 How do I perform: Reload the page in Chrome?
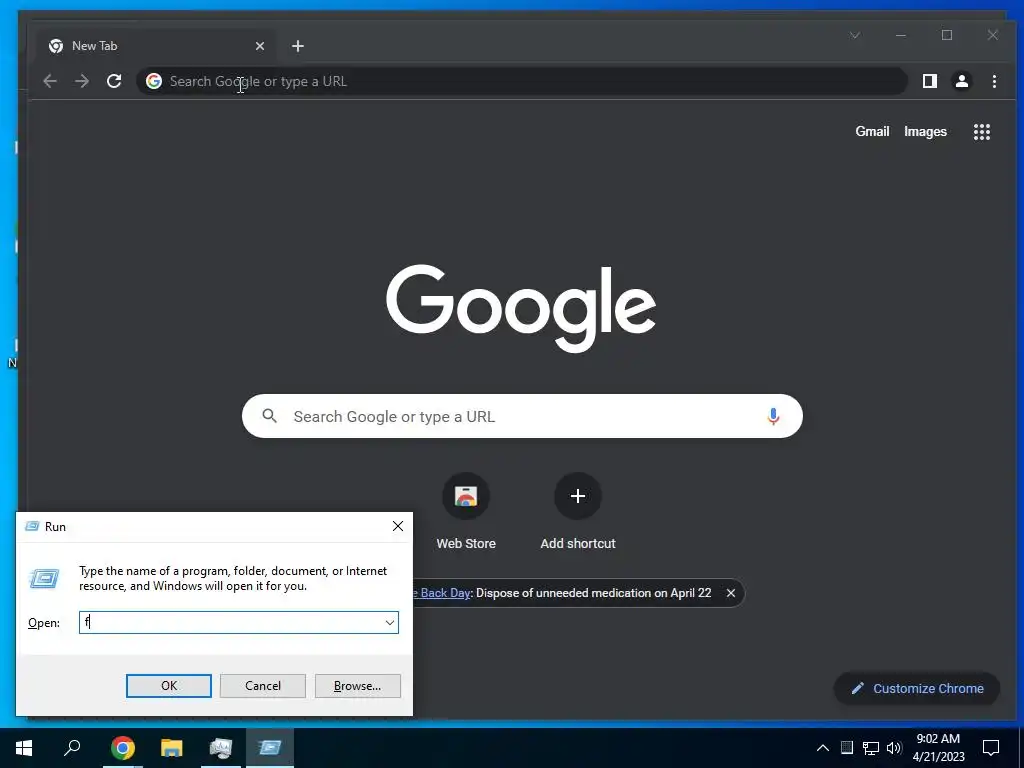coord(114,81)
